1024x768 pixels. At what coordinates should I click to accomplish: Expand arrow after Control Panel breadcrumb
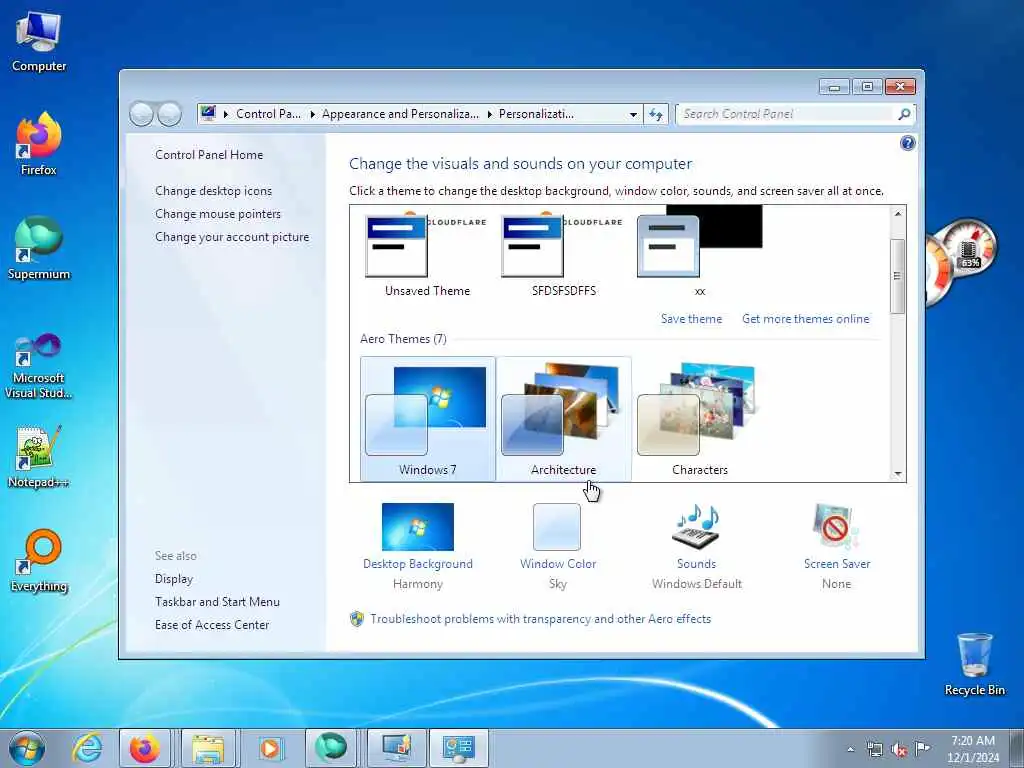tap(312, 114)
